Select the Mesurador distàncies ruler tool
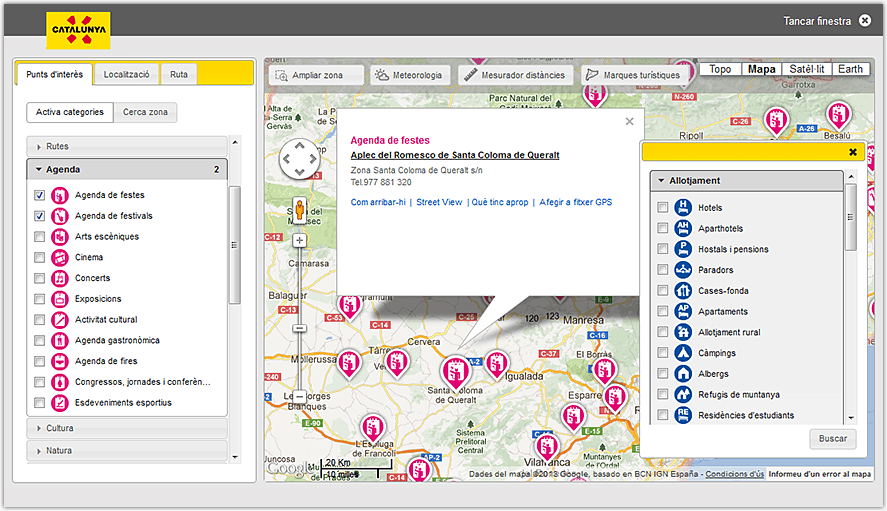 tap(514, 75)
